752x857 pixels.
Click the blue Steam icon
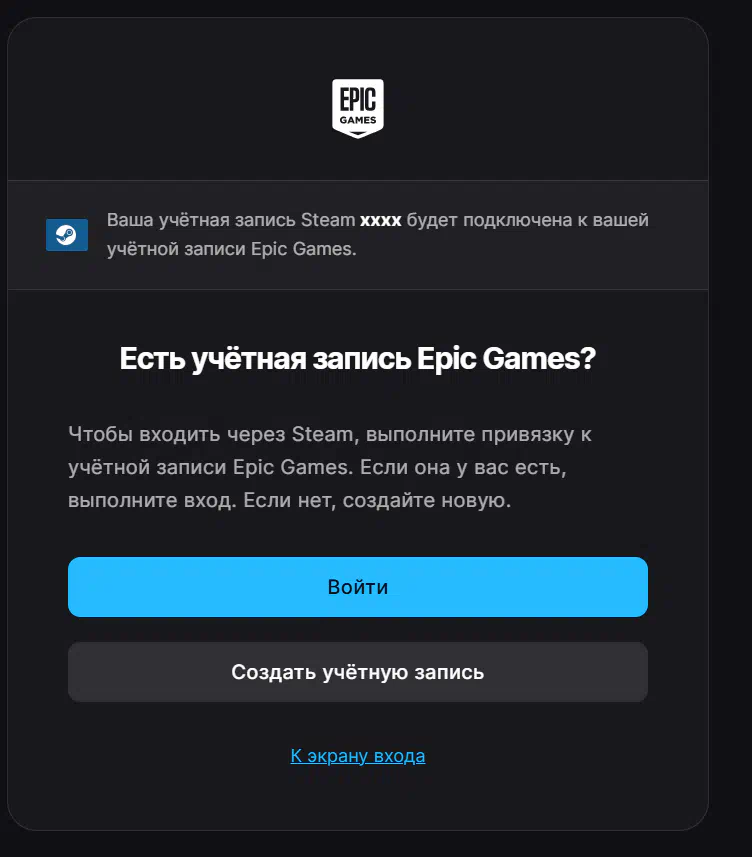(x=67, y=235)
